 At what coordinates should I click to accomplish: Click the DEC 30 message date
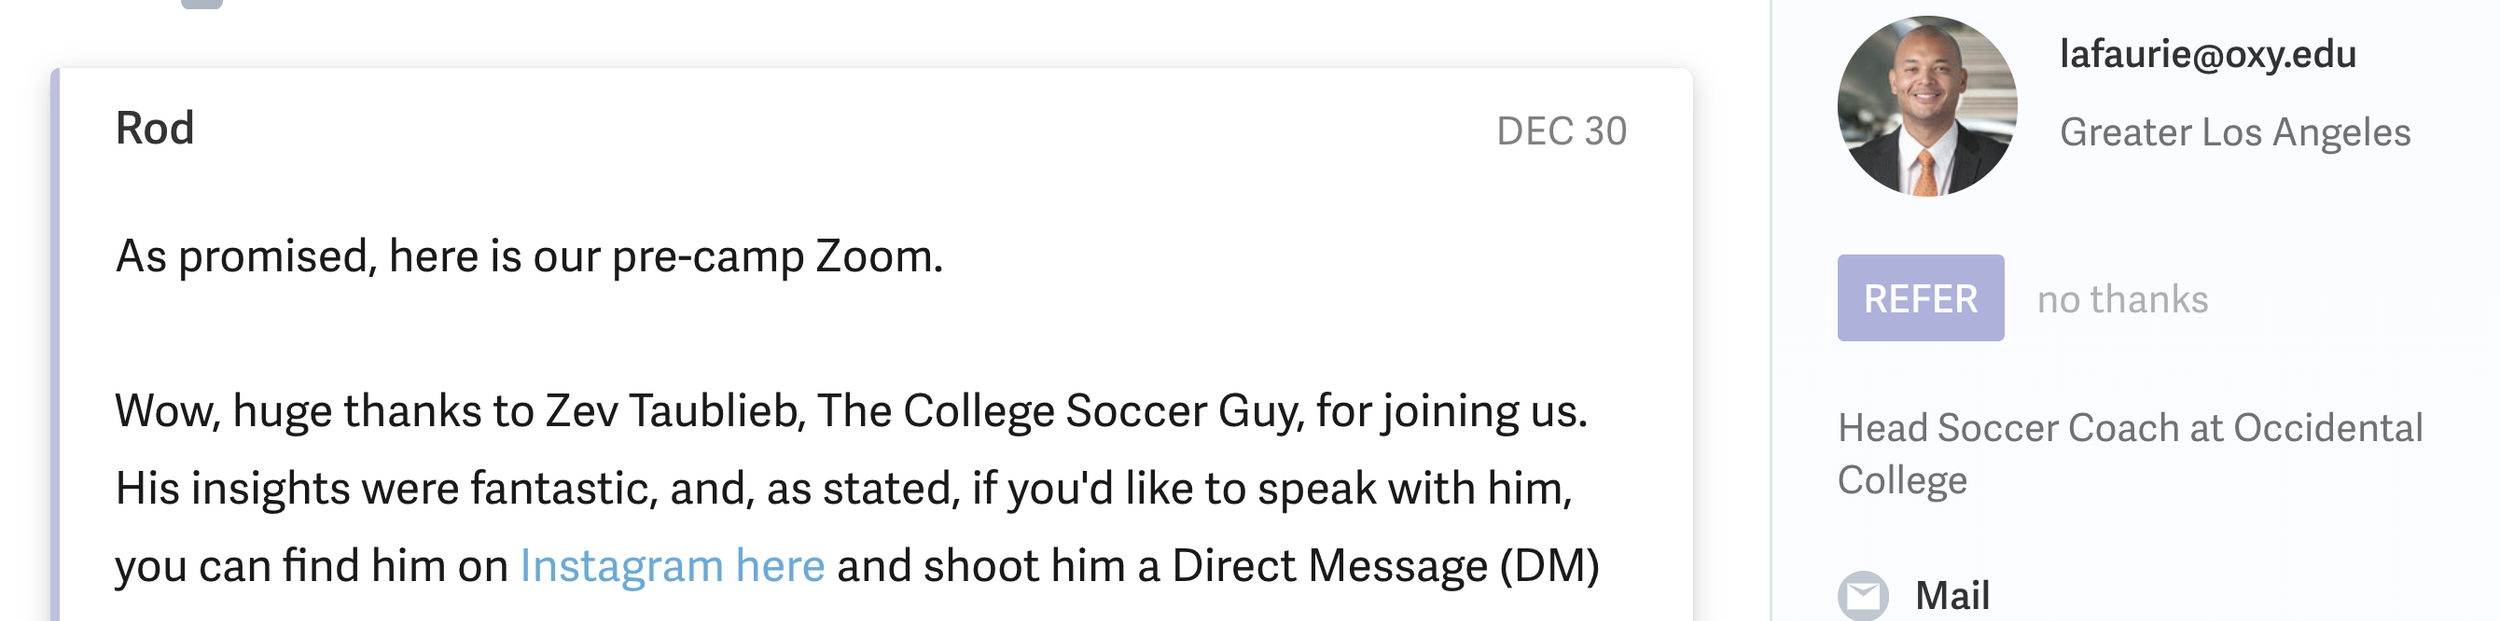(1561, 131)
